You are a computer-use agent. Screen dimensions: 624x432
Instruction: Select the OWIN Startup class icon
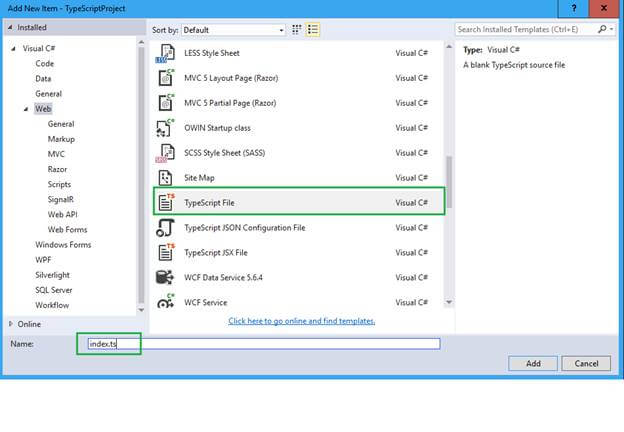pos(165,128)
